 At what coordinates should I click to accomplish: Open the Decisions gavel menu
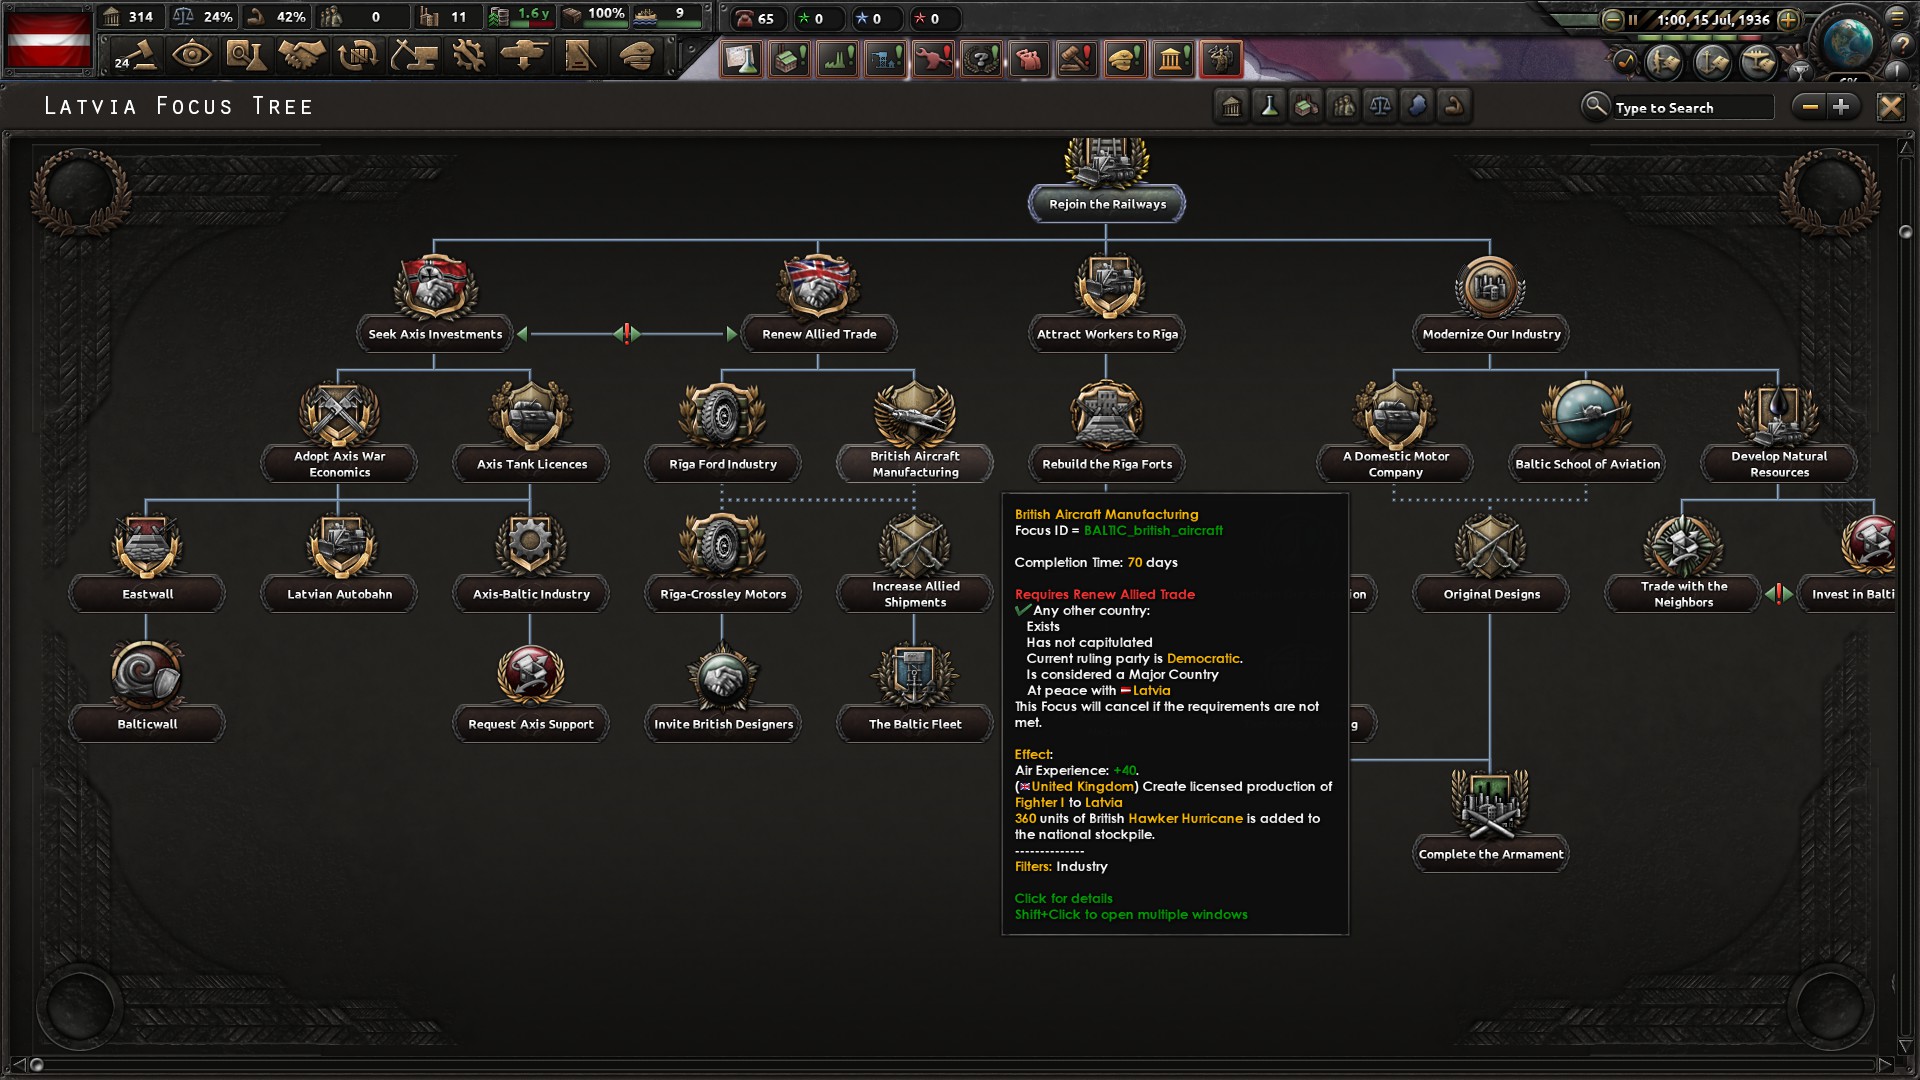[x=135, y=55]
